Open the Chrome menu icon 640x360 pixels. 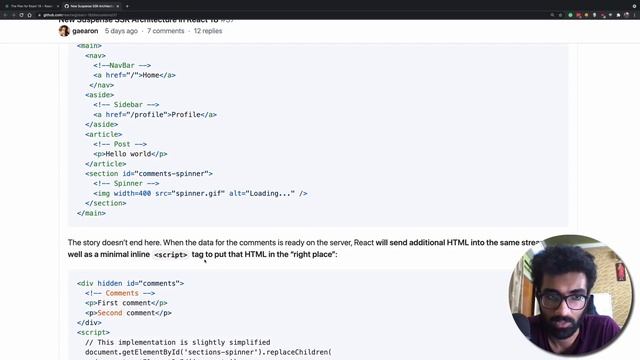tap(635, 15)
